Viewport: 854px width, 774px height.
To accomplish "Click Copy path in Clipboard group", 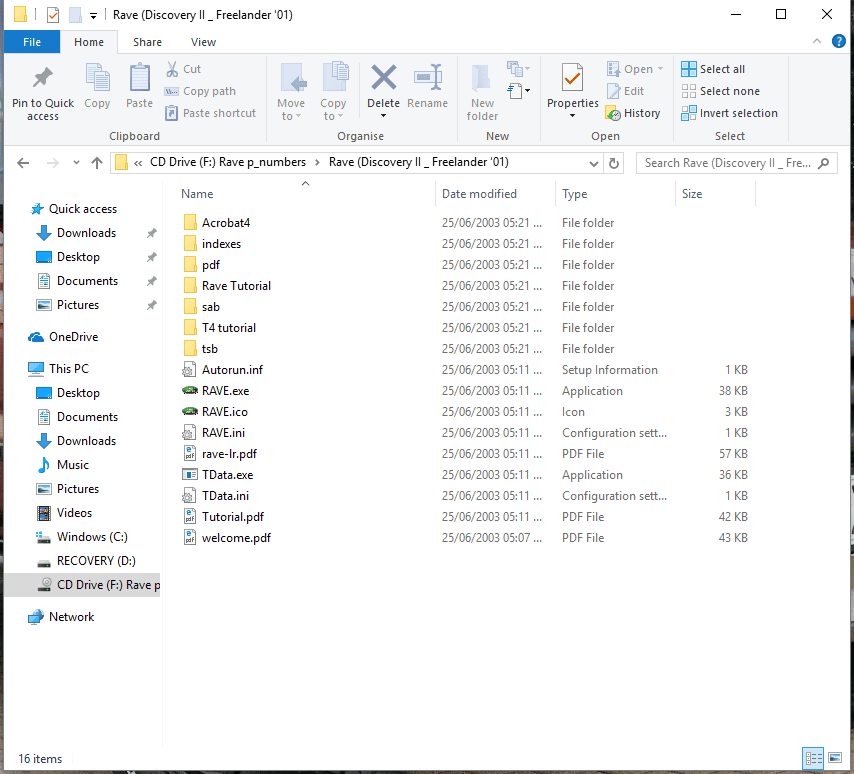I will click(x=200, y=91).
